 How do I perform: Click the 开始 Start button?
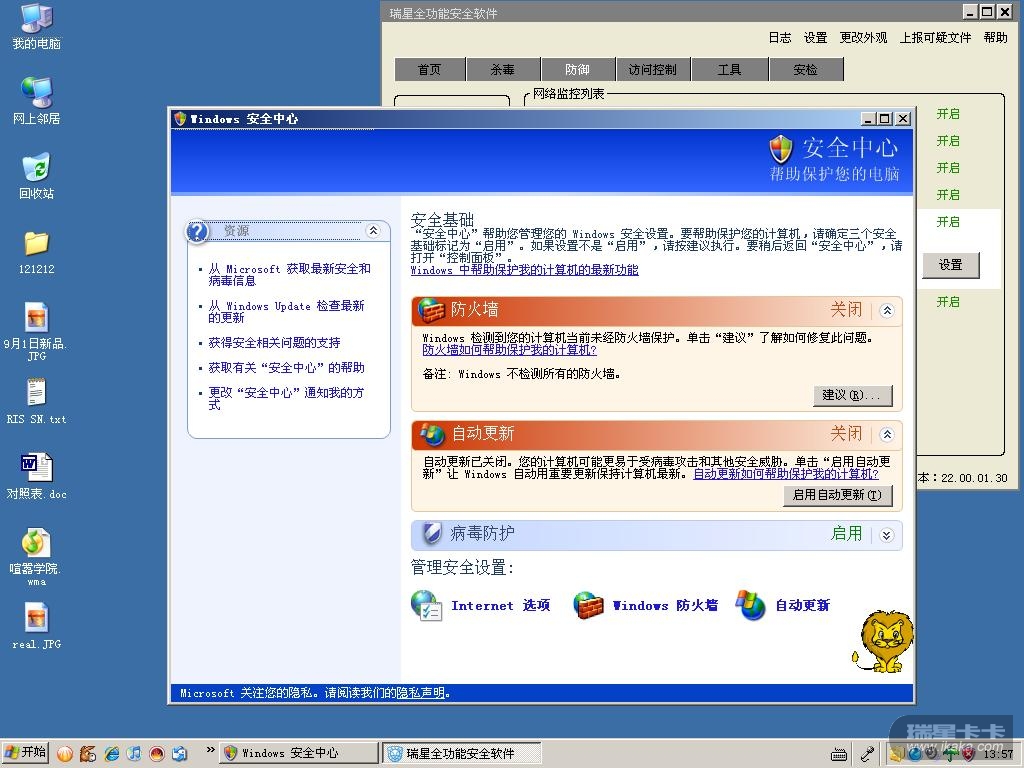[25, 753]
